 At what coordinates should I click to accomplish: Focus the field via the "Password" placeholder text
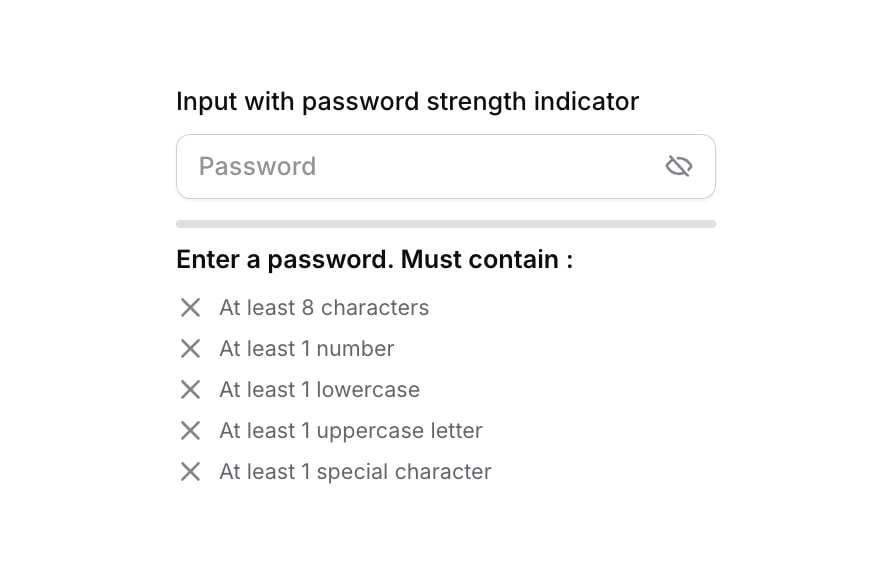[257, 166]
